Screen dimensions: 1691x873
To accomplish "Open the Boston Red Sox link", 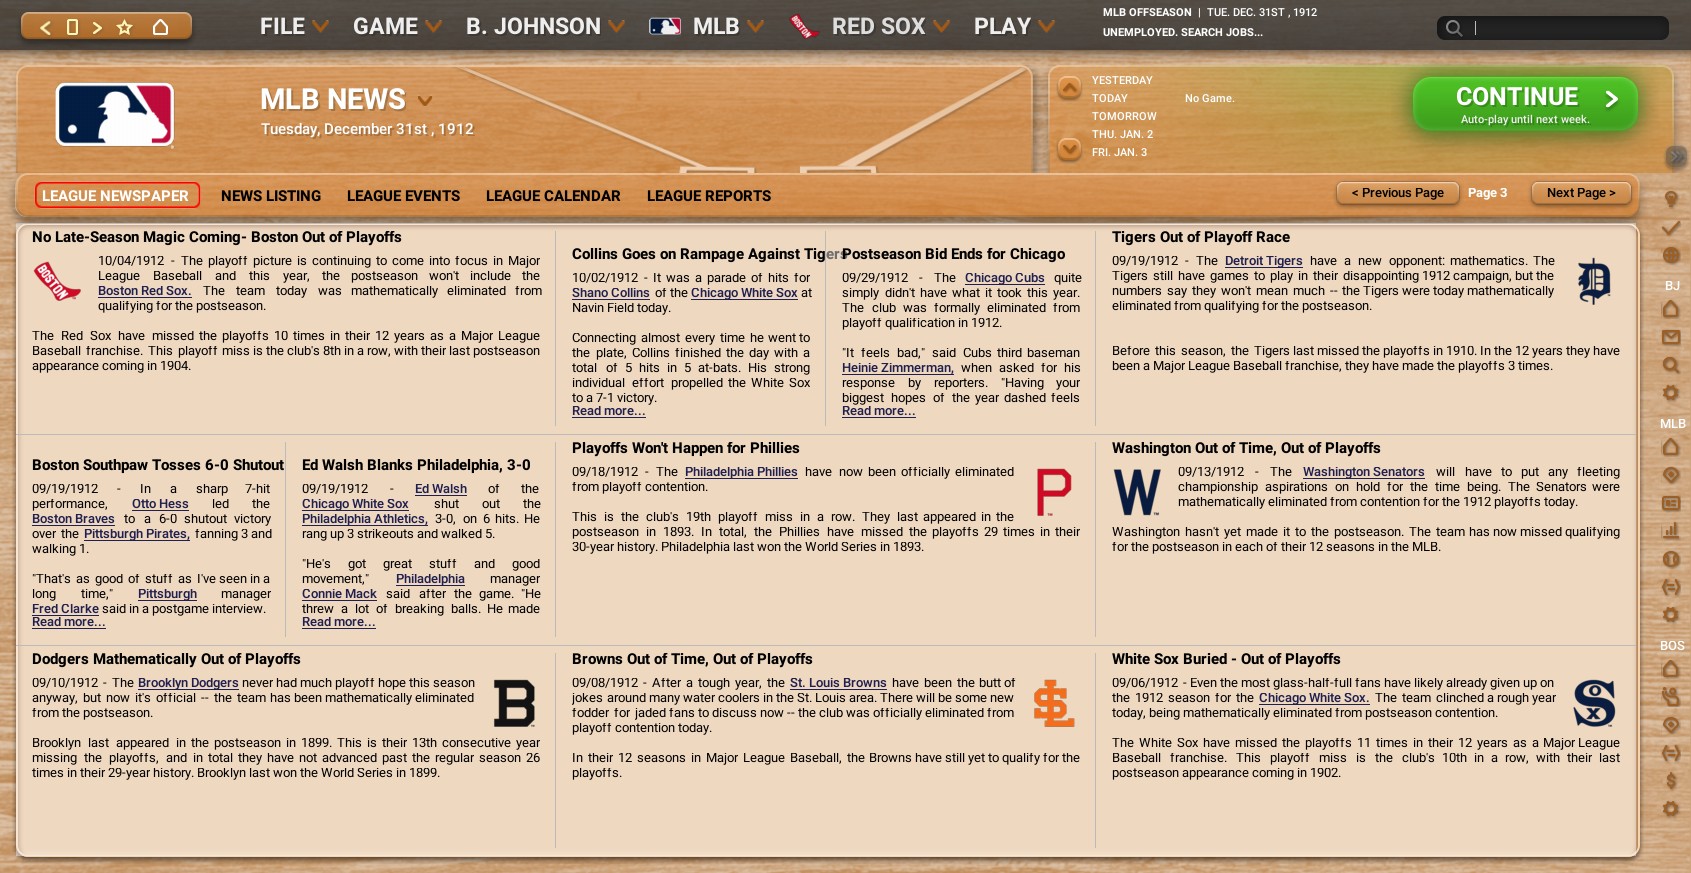I will click(144, 291).
